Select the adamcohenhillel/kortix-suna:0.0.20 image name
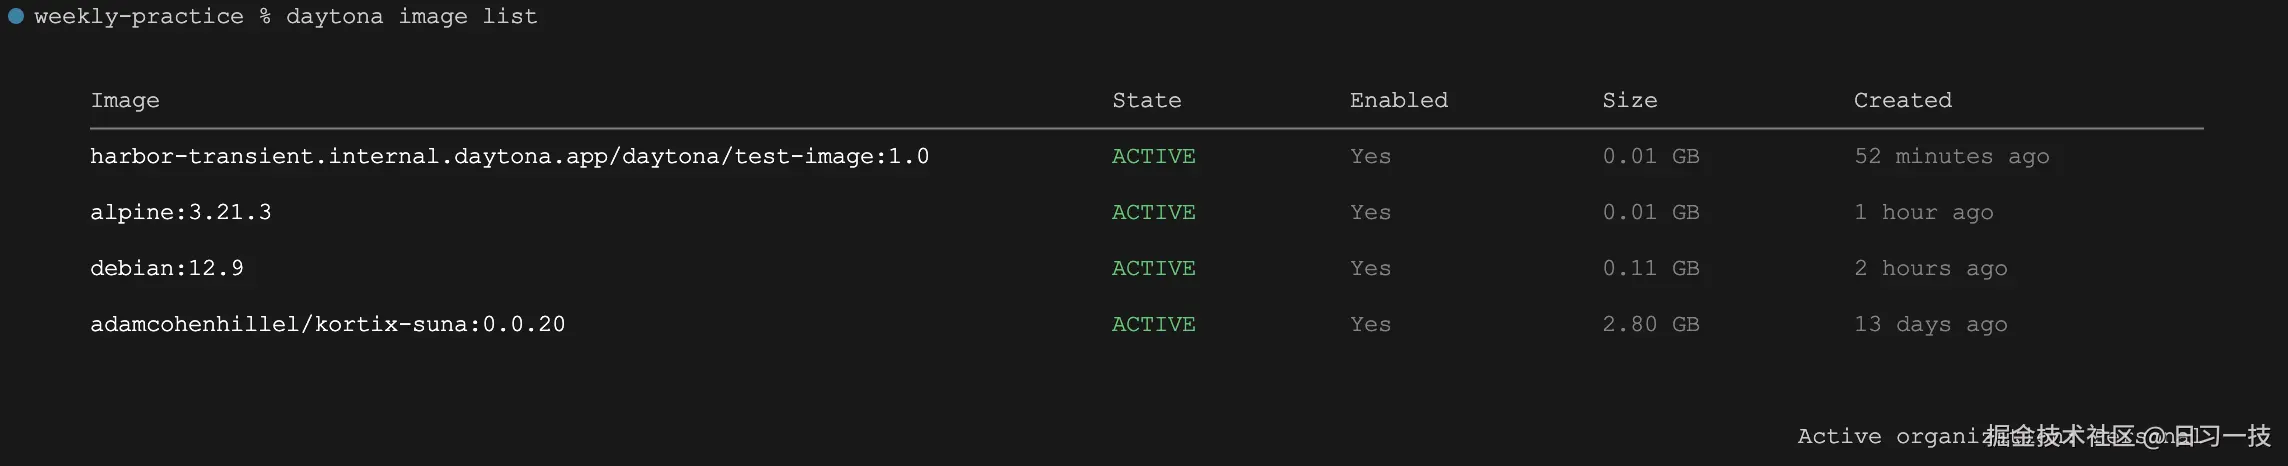The width and height of the screenshot is (2288, 466). [x=327, y=324]
